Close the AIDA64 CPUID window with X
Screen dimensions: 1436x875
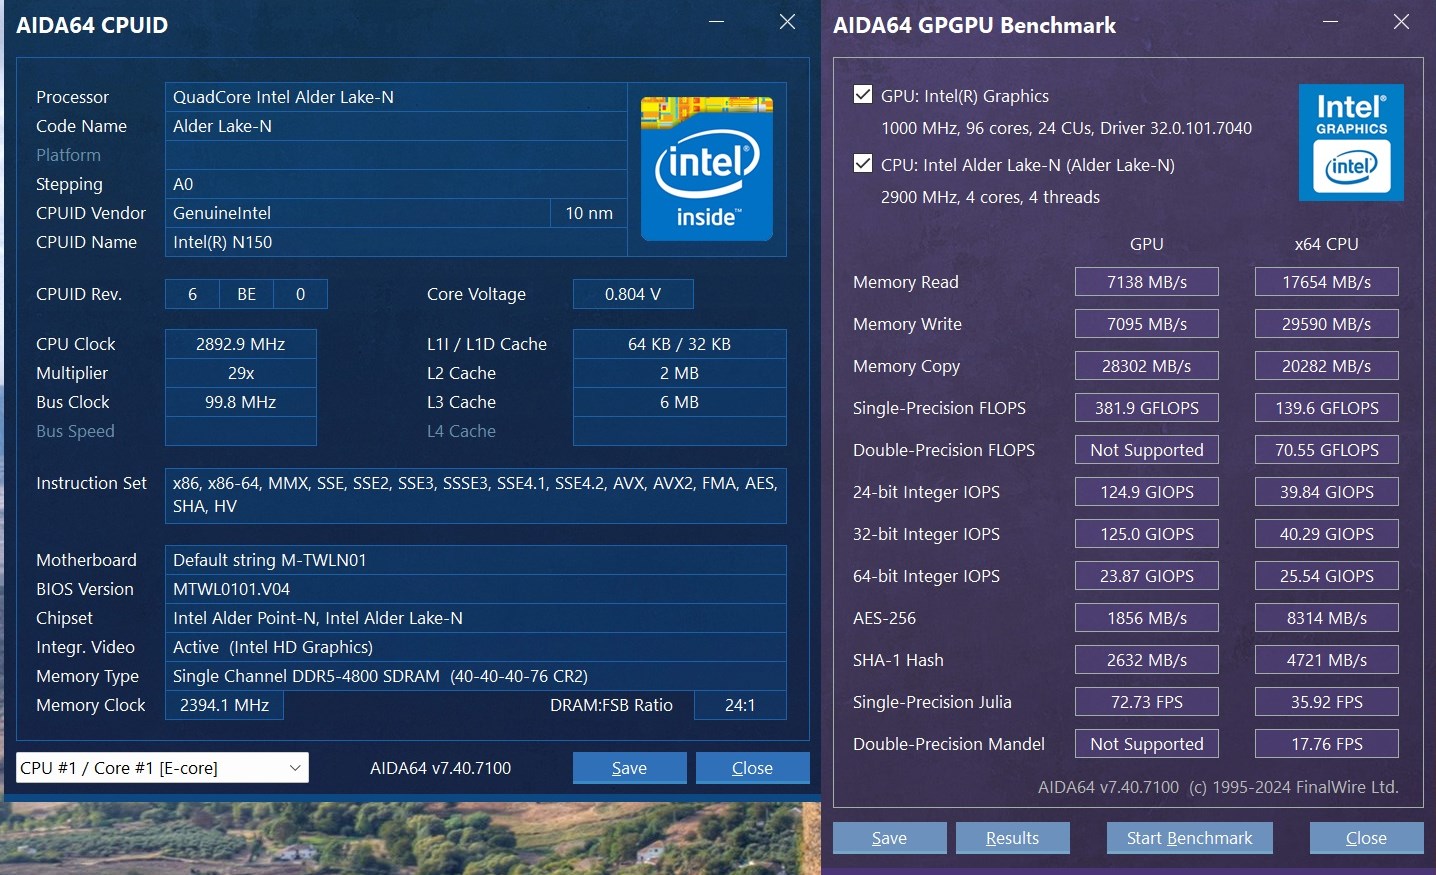pyautogui.click(x=788, y=22)
